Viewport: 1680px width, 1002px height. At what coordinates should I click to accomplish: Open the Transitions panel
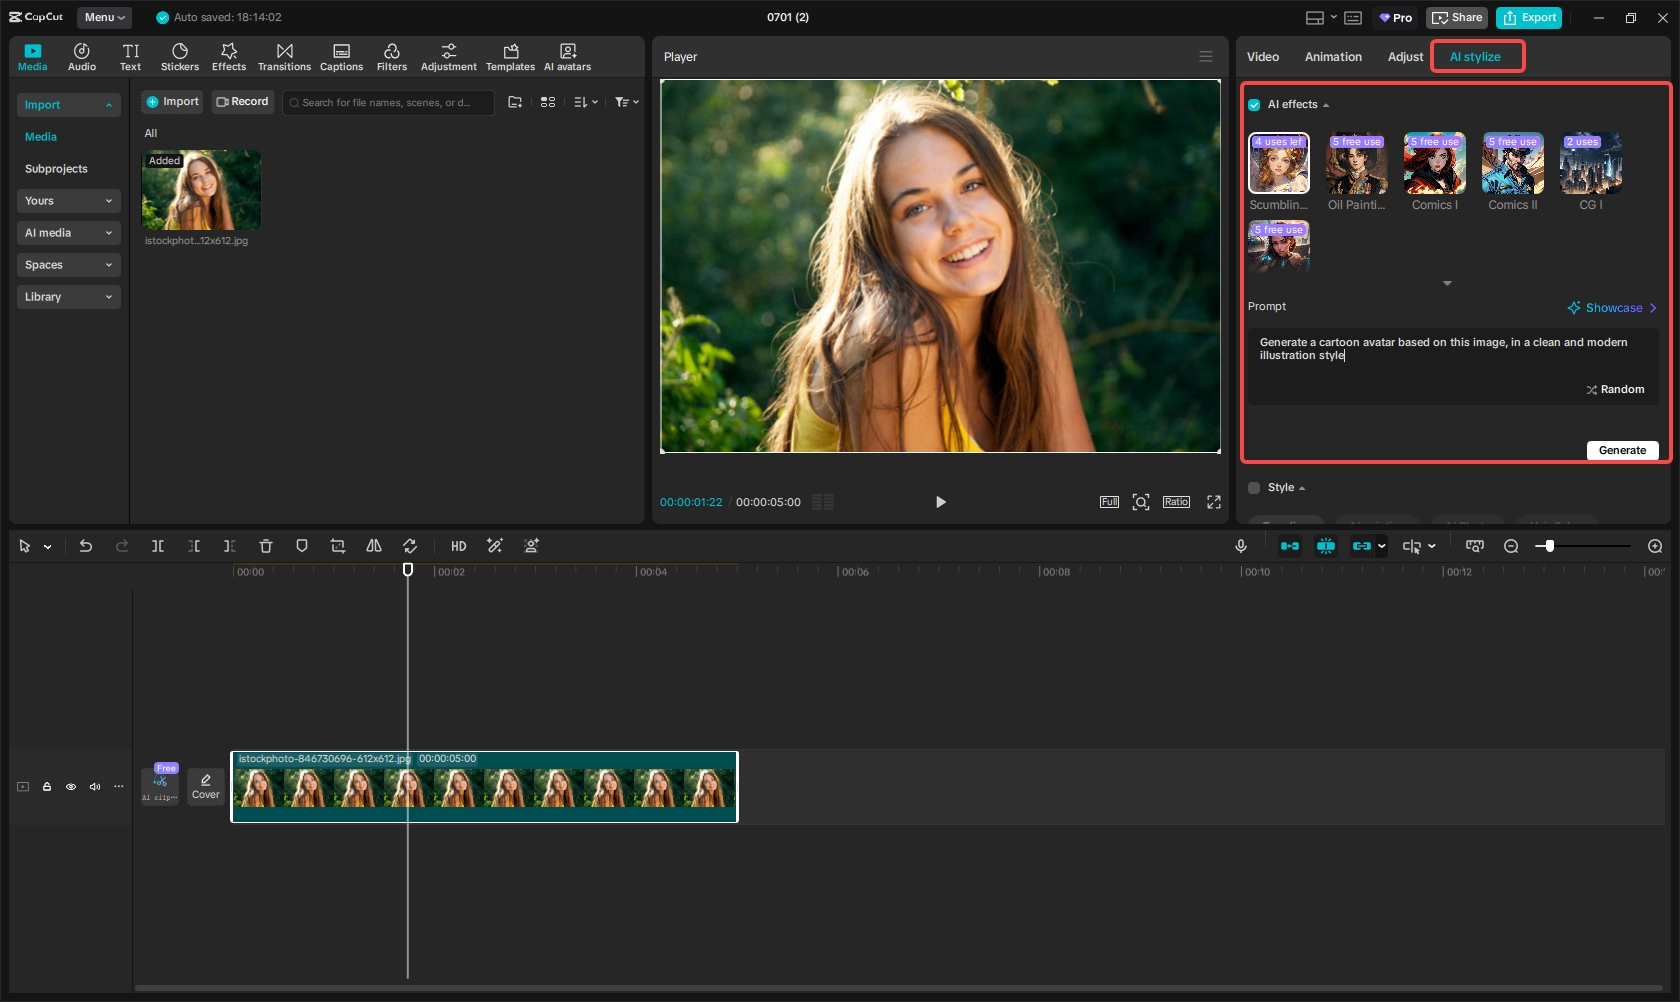tap(284, 57)
